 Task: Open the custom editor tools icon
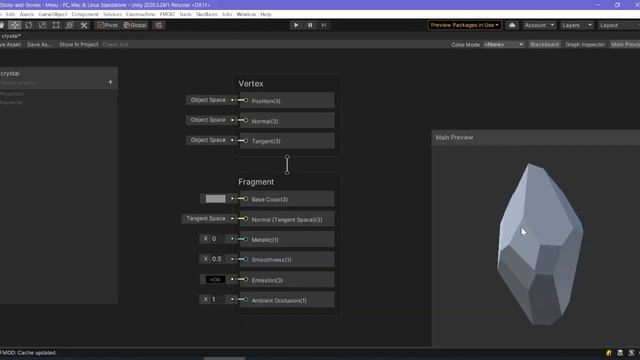pyautogui.click(x=84, y=25)
